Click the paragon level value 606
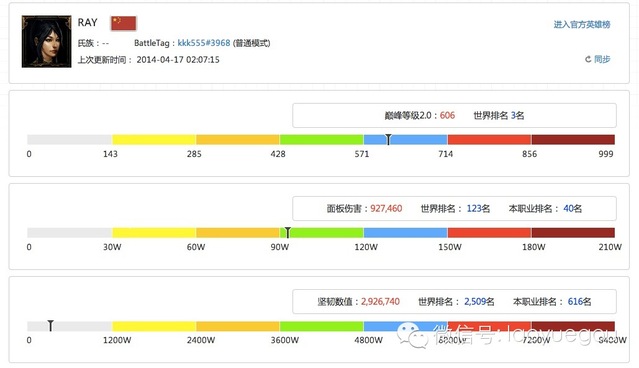The height and width of the screenshot is (368, 639). 447,115
